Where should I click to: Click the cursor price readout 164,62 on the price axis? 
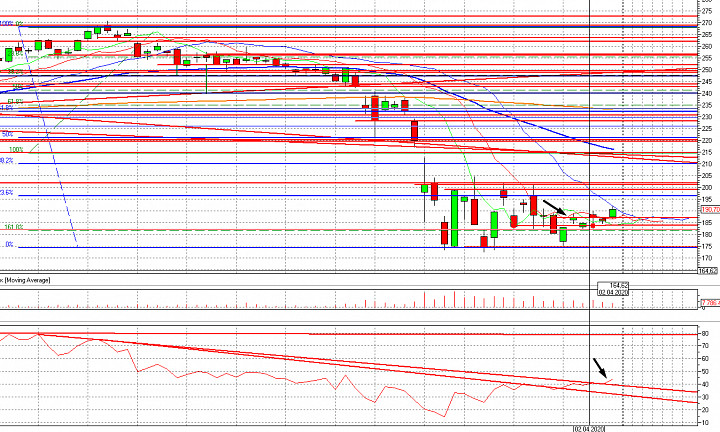coord(708,271)
